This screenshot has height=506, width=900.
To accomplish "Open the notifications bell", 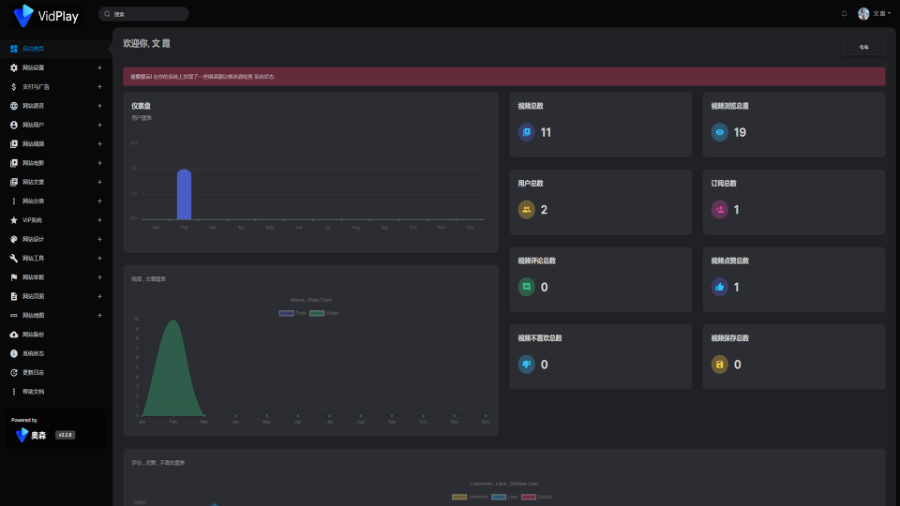I will point(844,14).
